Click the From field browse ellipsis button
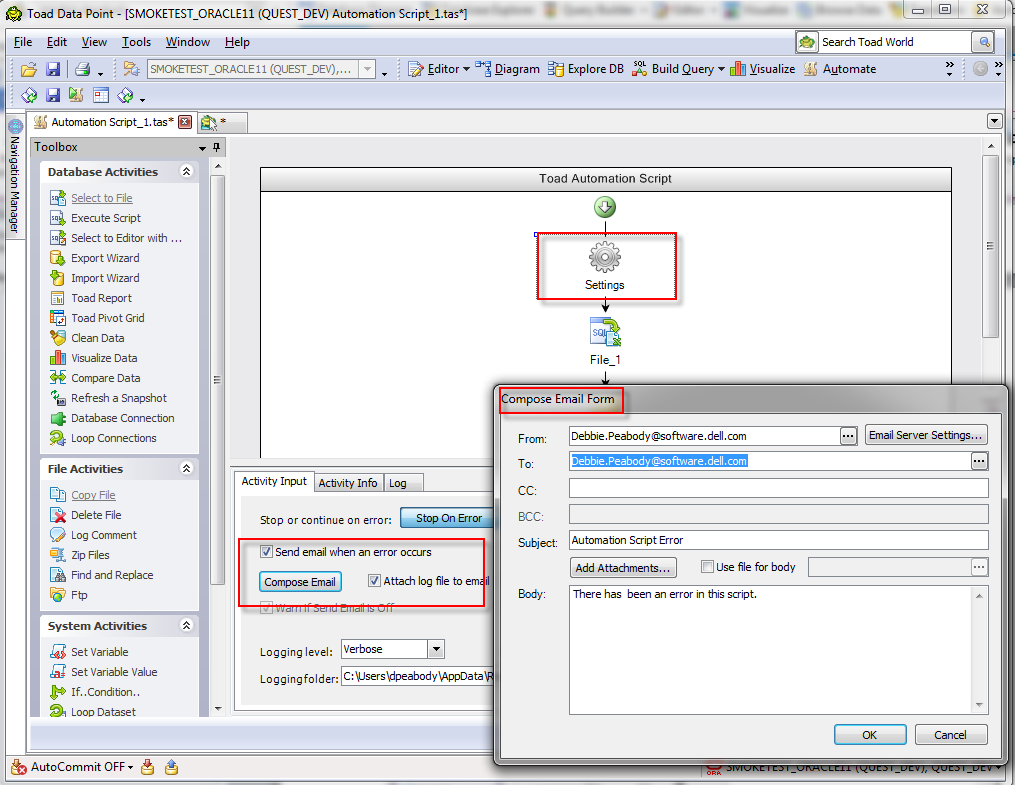The height and width of the screenshot is (785, 1015). click(848, 436)
